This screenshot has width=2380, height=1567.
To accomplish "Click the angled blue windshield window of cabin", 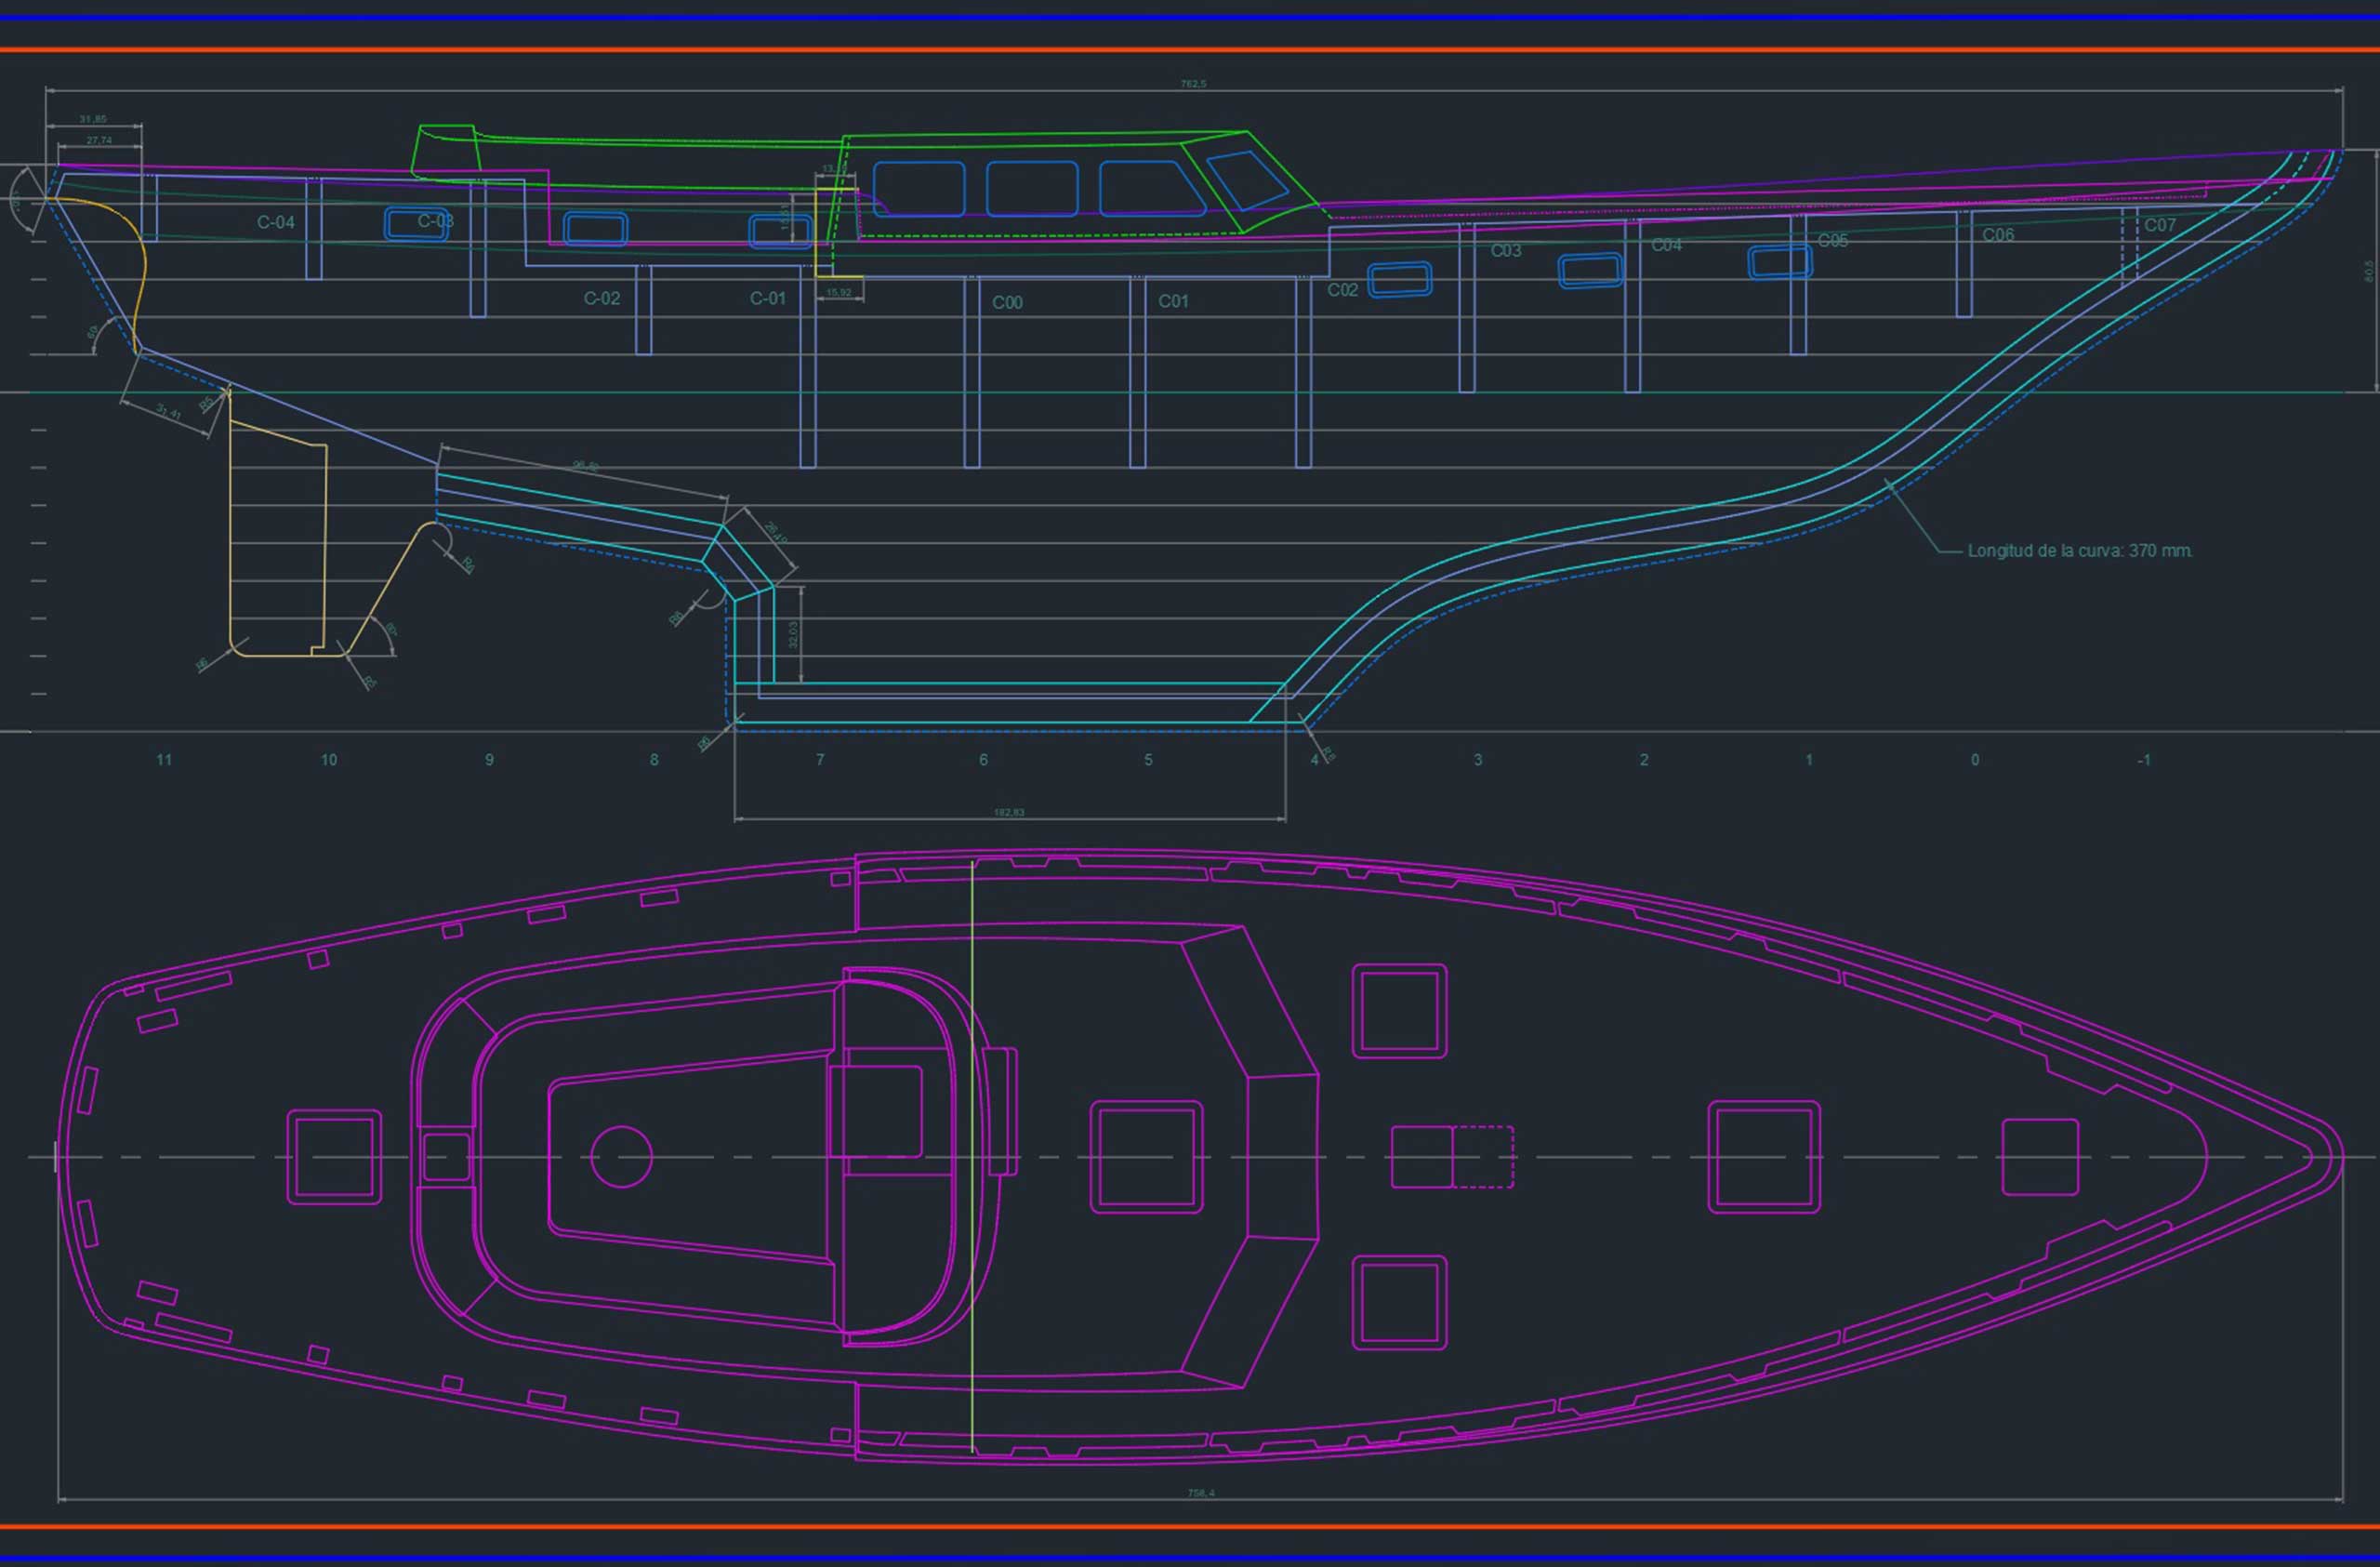I will click(x=1247, y=180).
